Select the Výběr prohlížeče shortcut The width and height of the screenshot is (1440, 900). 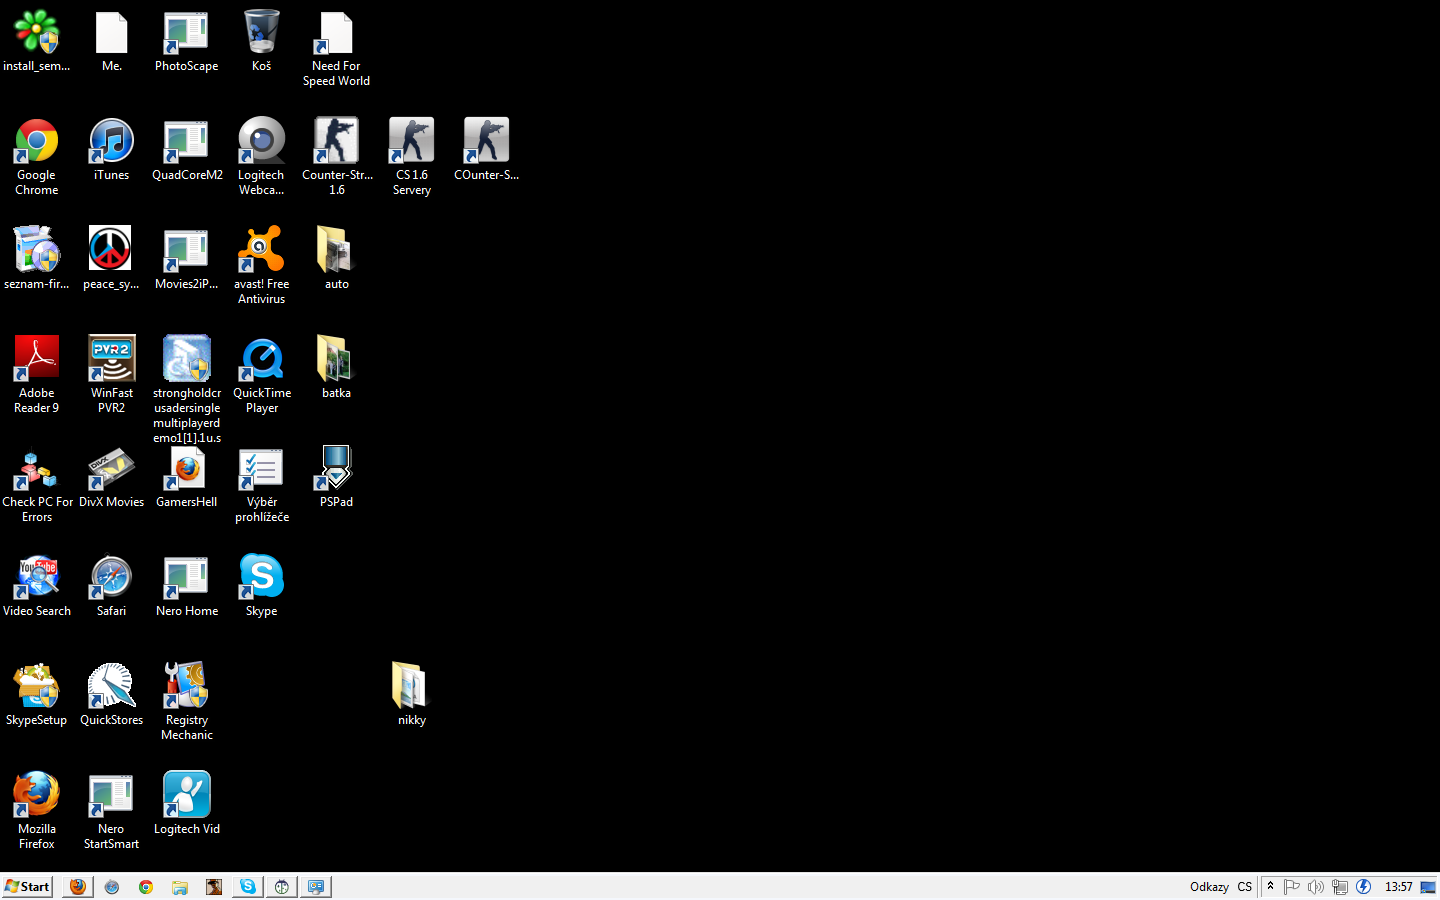click(x=261, y=469)
